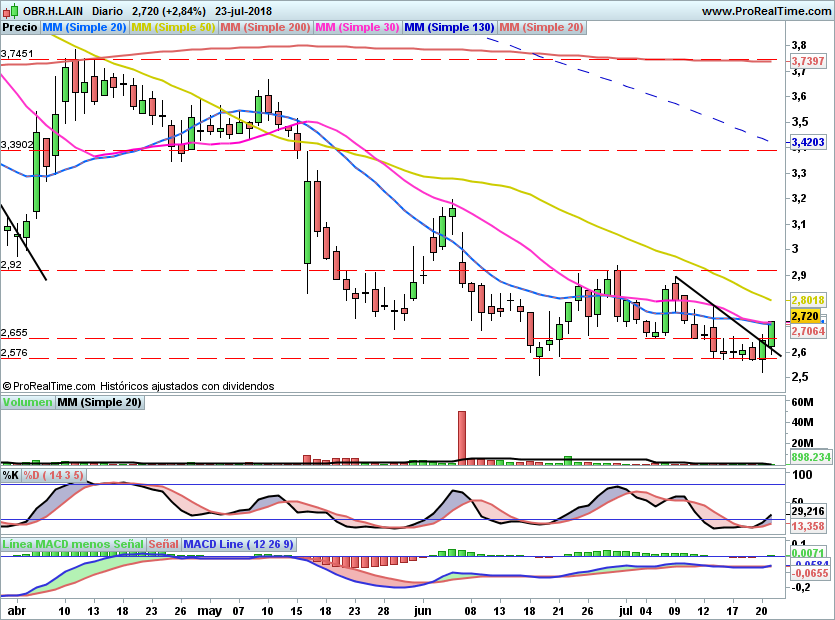This screenshot has width=835, height=620.
Task: Open the ProRealTime.com link at top right
Action: coord(765,10)
